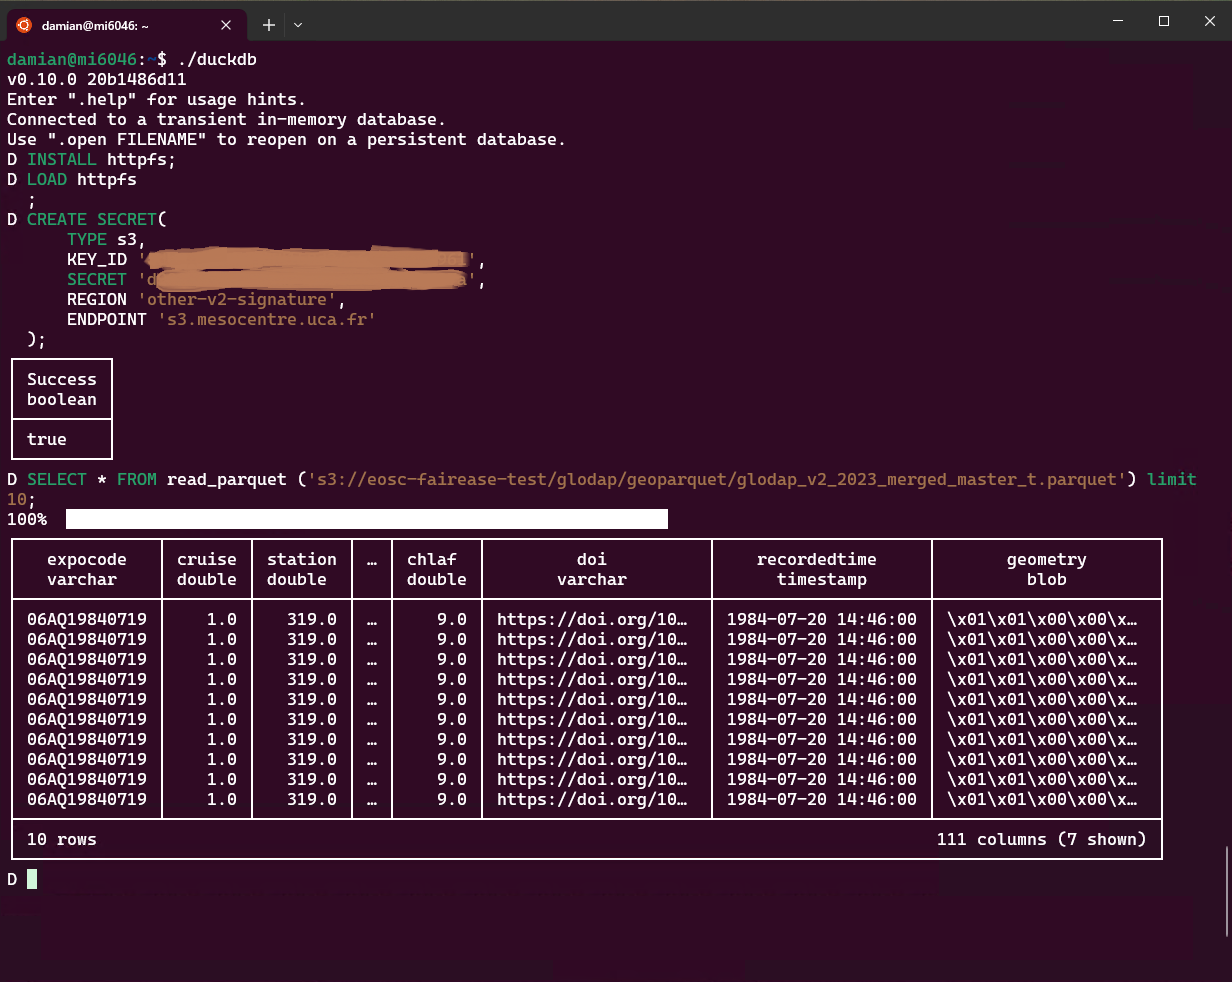
Task: Click the cruise double column header
Action: [x=206, y=568]
